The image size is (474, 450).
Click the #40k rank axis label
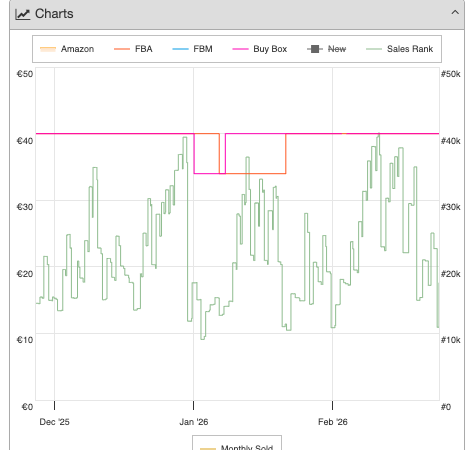coord(451,141)
